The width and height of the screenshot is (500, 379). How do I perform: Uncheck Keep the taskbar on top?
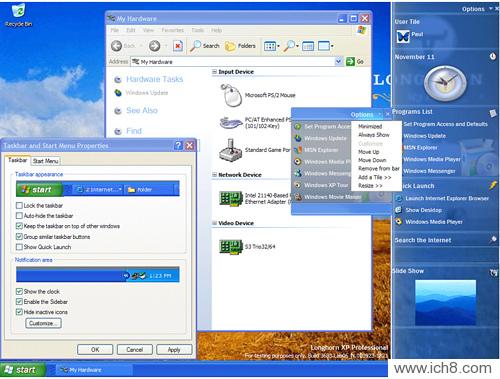point(19,226)
